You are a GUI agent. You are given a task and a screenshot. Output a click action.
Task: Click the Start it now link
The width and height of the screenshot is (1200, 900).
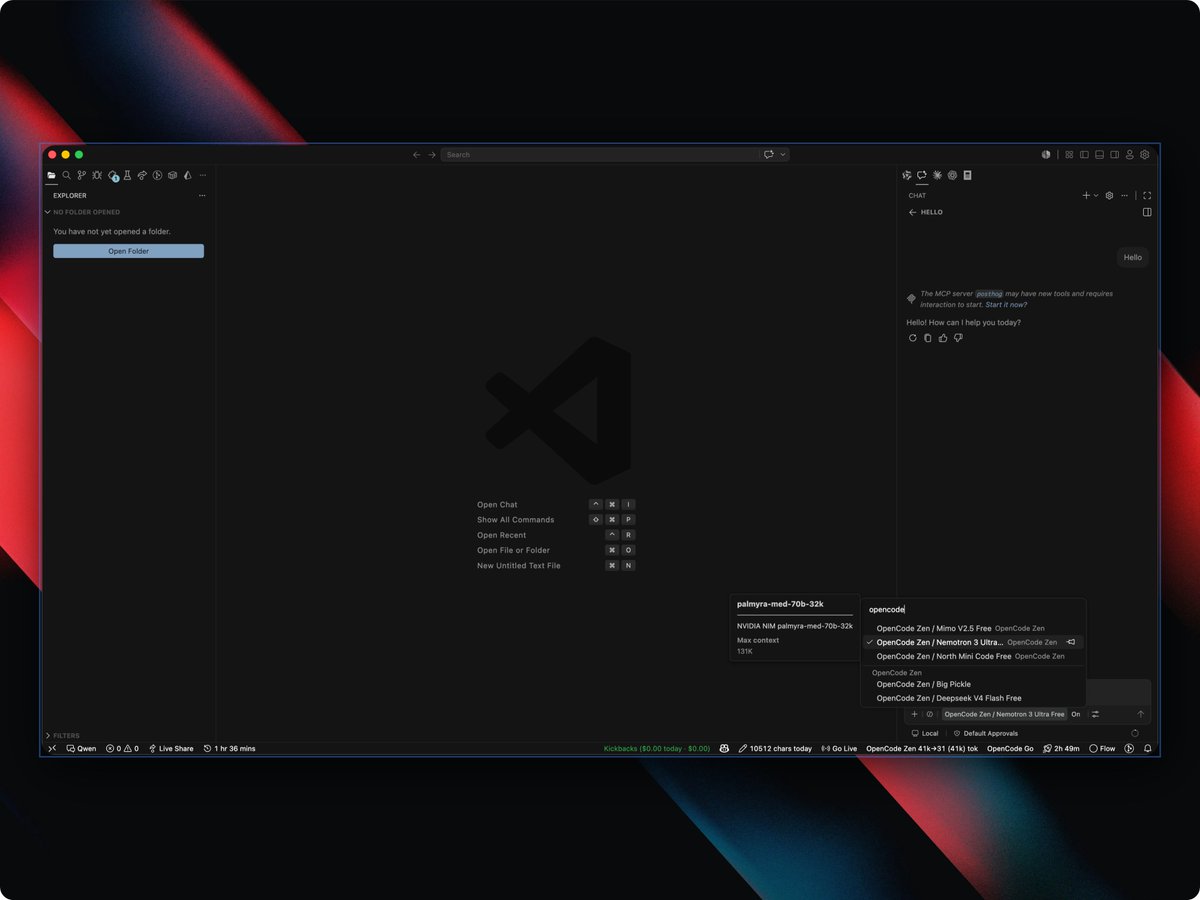coord(1005,304)
